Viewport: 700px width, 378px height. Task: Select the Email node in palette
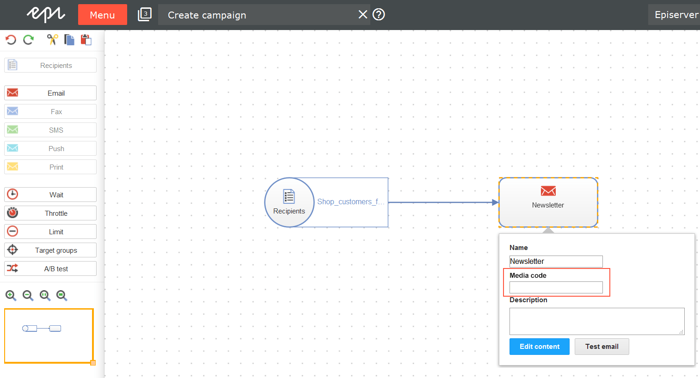[50, 93]
